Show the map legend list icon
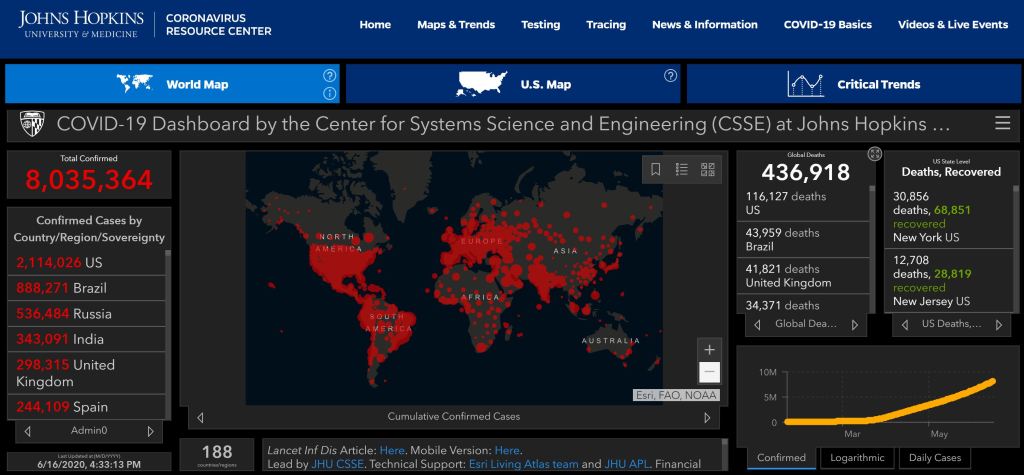1024x475 pixels. [x=682, y=169]
